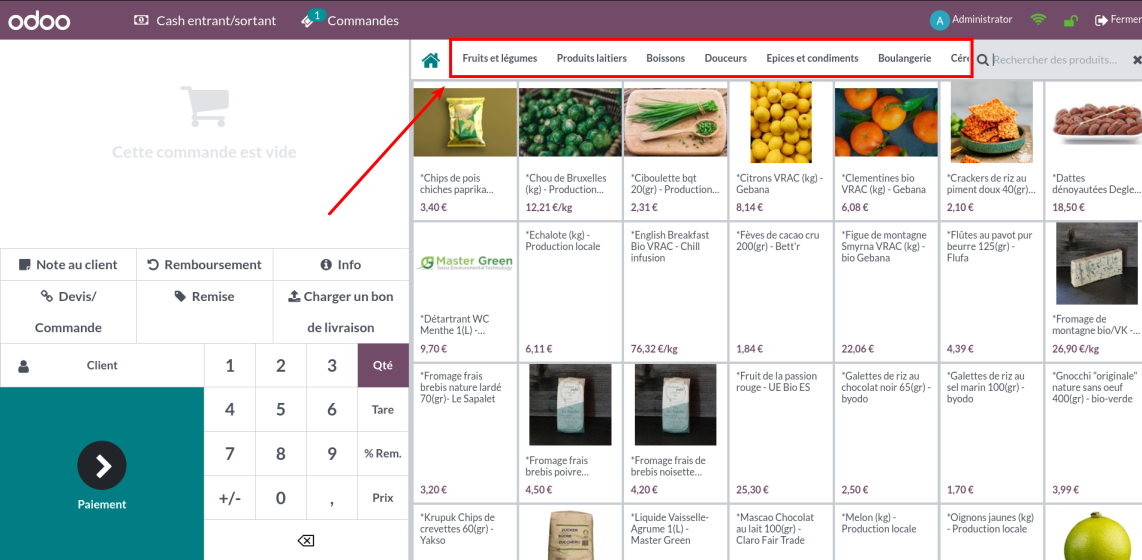Viewport: 1142px width, 560px height.
Task: Click the home category icon
Action: (x=431, y=60)
